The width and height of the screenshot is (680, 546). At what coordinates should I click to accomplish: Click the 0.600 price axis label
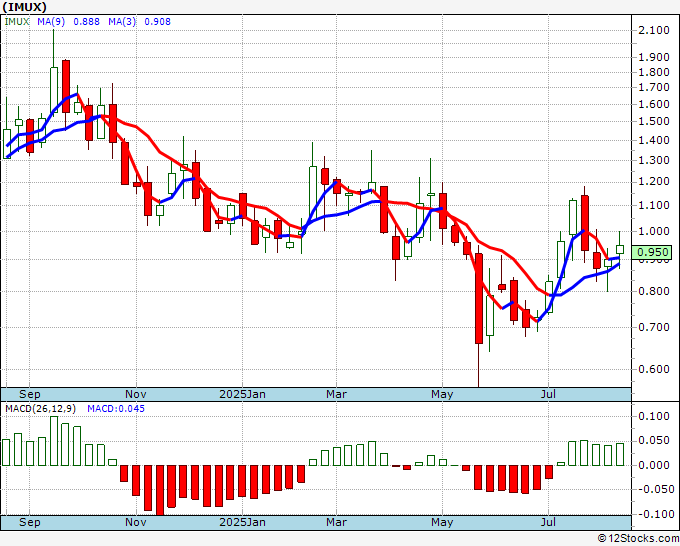pyautogui.click(x=654, y=369)
